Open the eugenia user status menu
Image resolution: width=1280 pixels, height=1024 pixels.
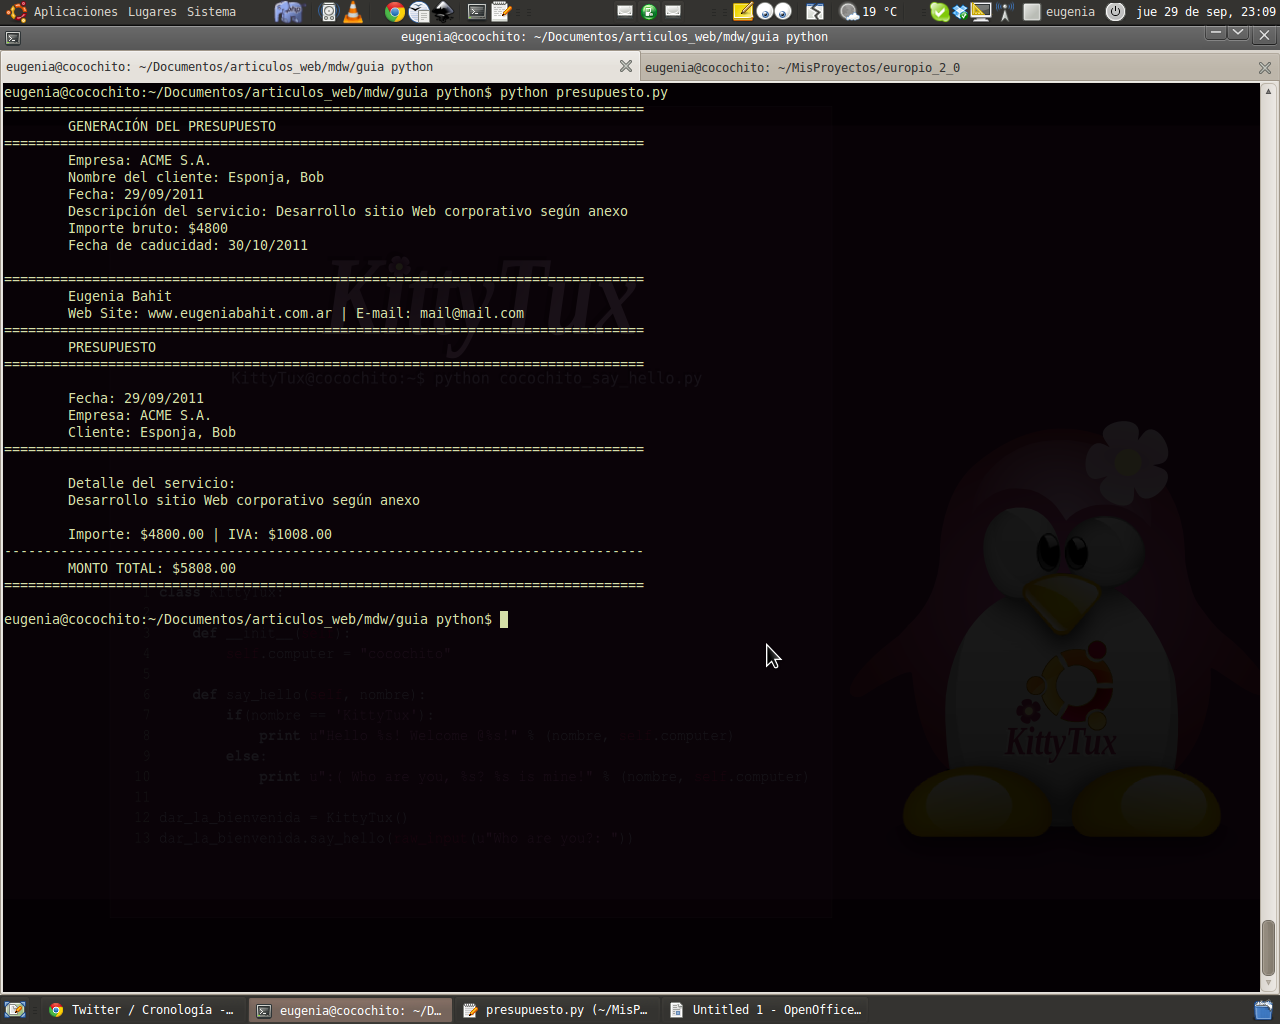click(x=1069, y=12)
